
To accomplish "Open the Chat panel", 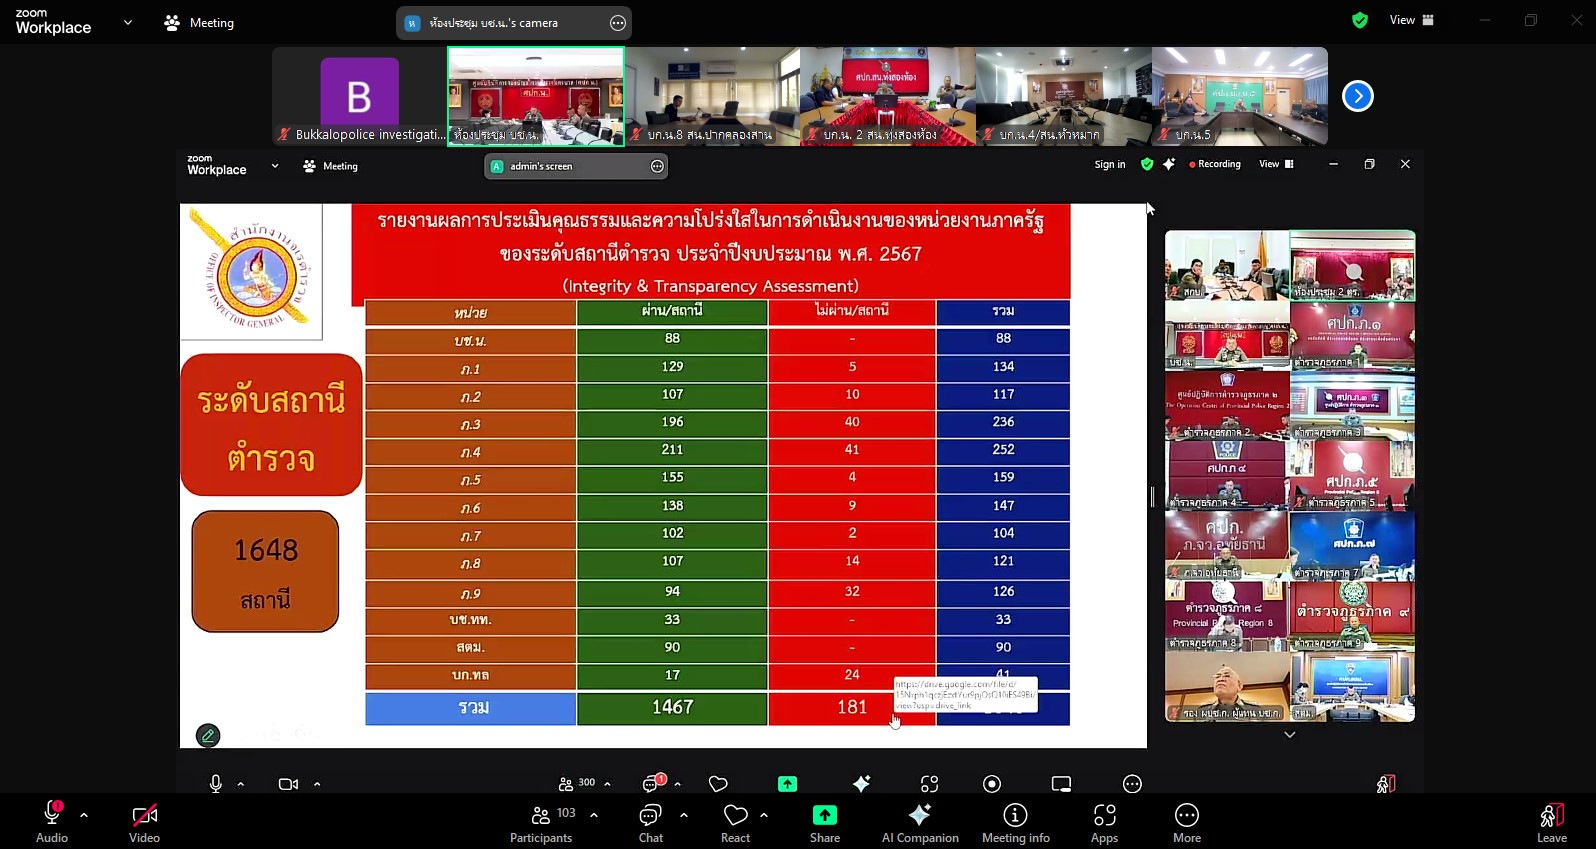I will (651, 823).
